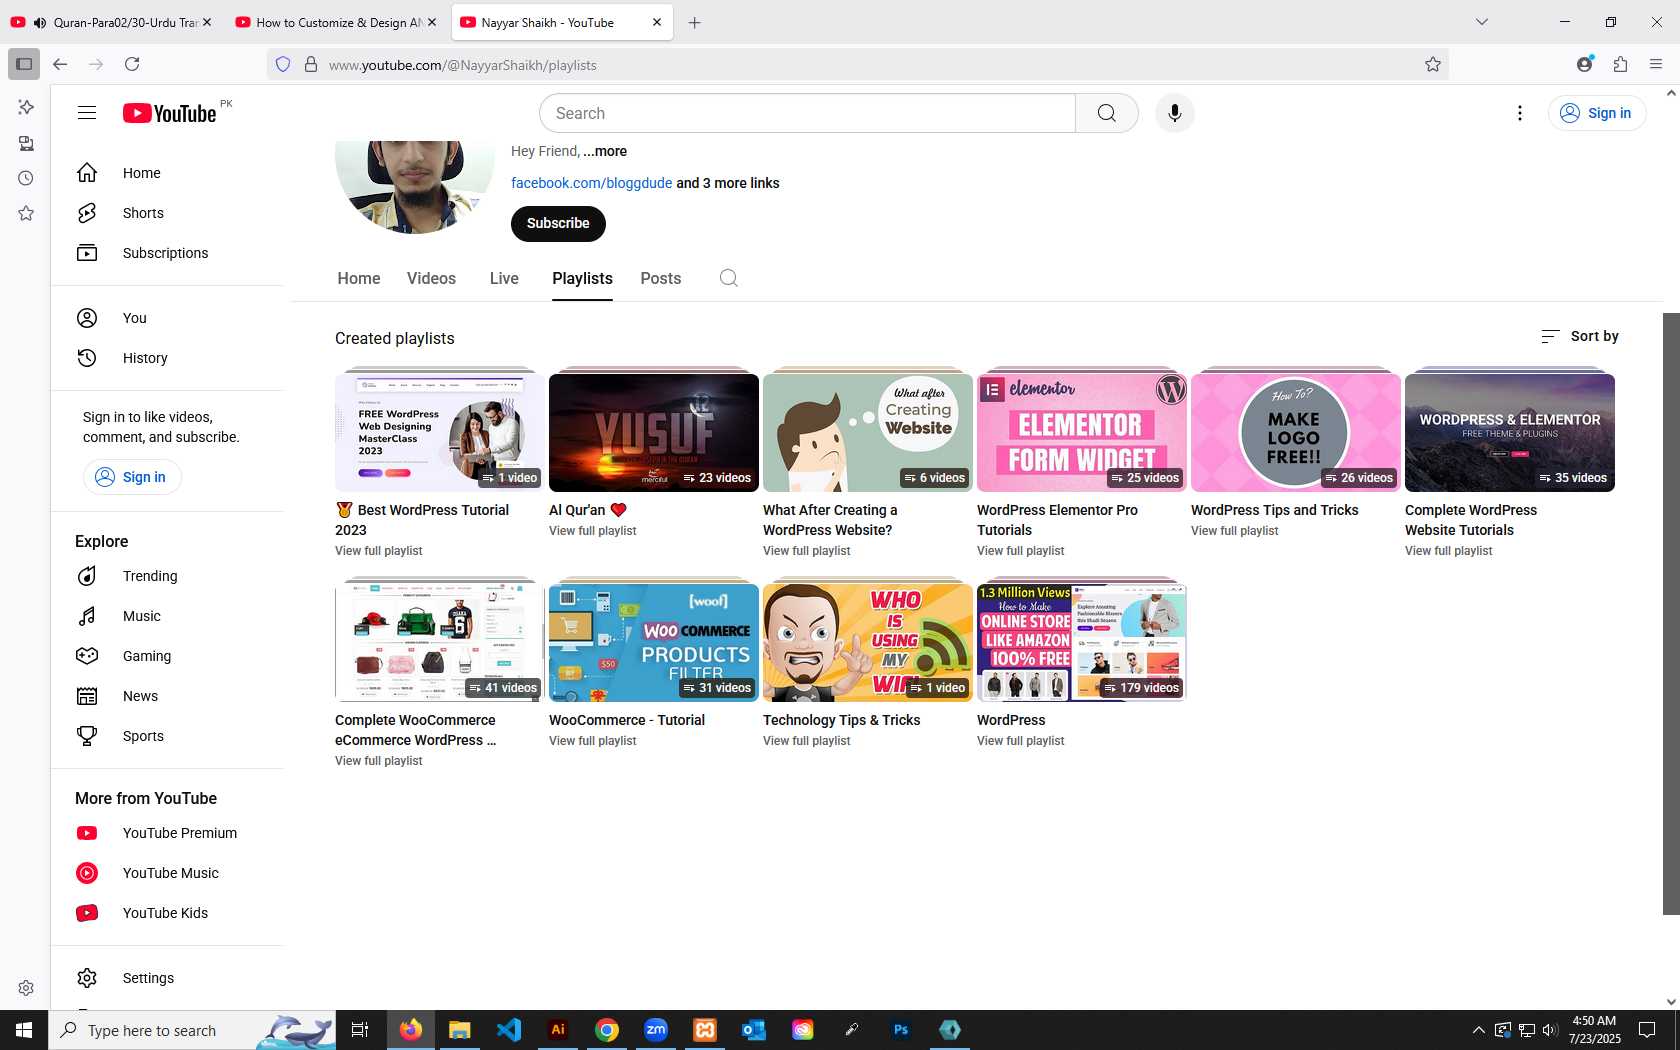Open Visual Studio Code from taskbar

[509, 1029]
